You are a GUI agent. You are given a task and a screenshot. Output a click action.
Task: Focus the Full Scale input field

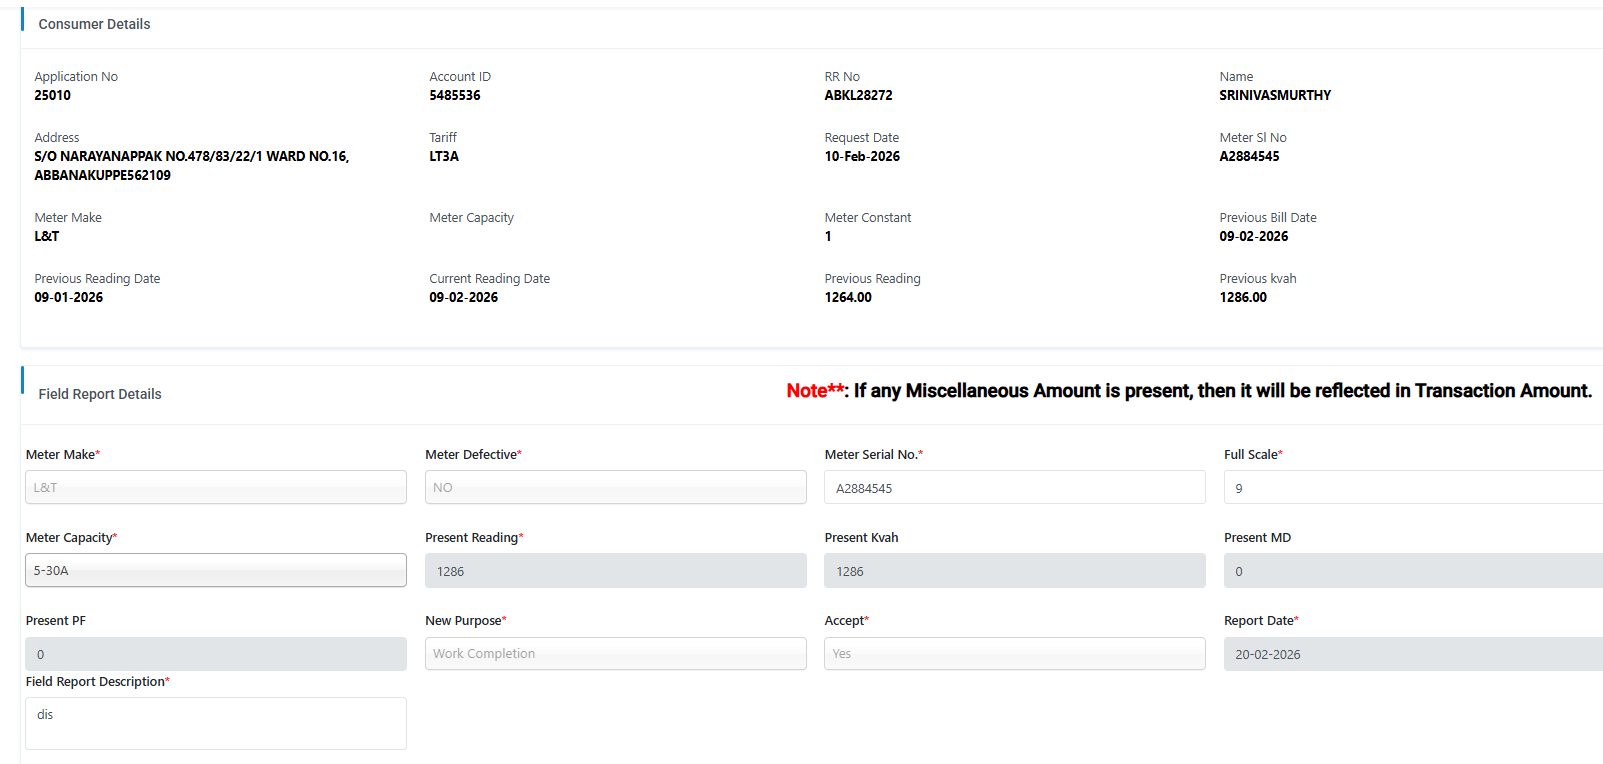(1412, 488)
